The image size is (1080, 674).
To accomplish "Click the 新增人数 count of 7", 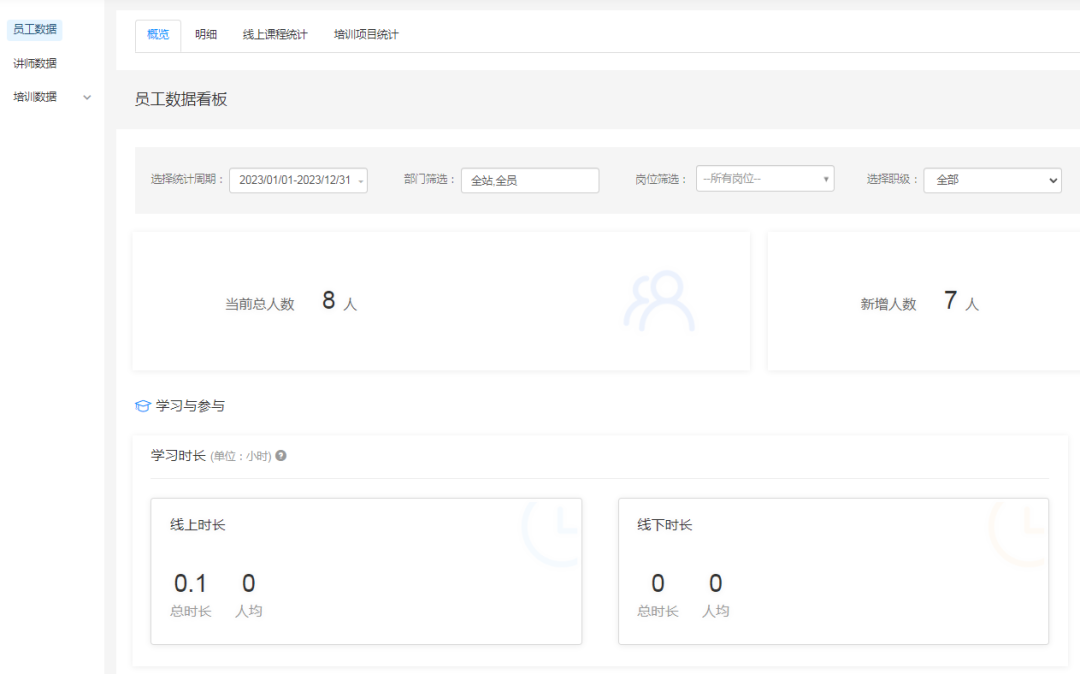I will (950, 301).
